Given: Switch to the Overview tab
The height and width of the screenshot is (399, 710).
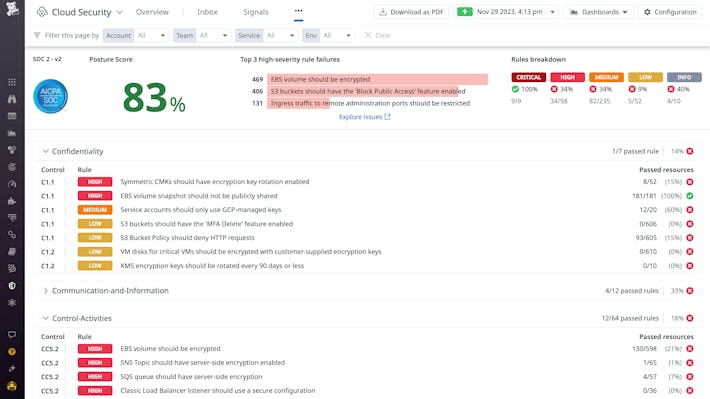Looking at the screenshot, I should [x=152, y=12].
